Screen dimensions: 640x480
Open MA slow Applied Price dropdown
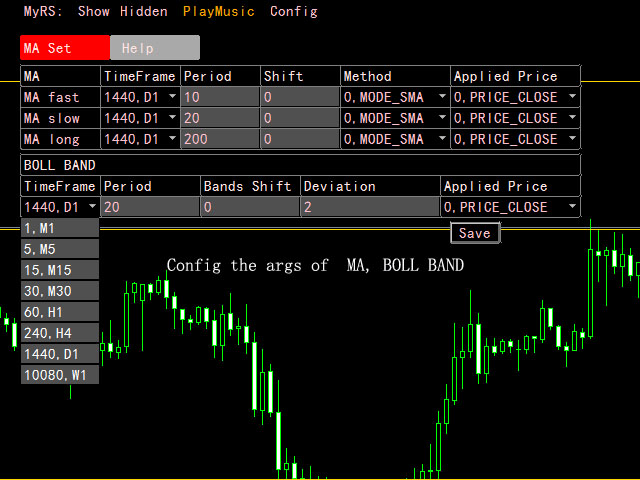(515, 118)
